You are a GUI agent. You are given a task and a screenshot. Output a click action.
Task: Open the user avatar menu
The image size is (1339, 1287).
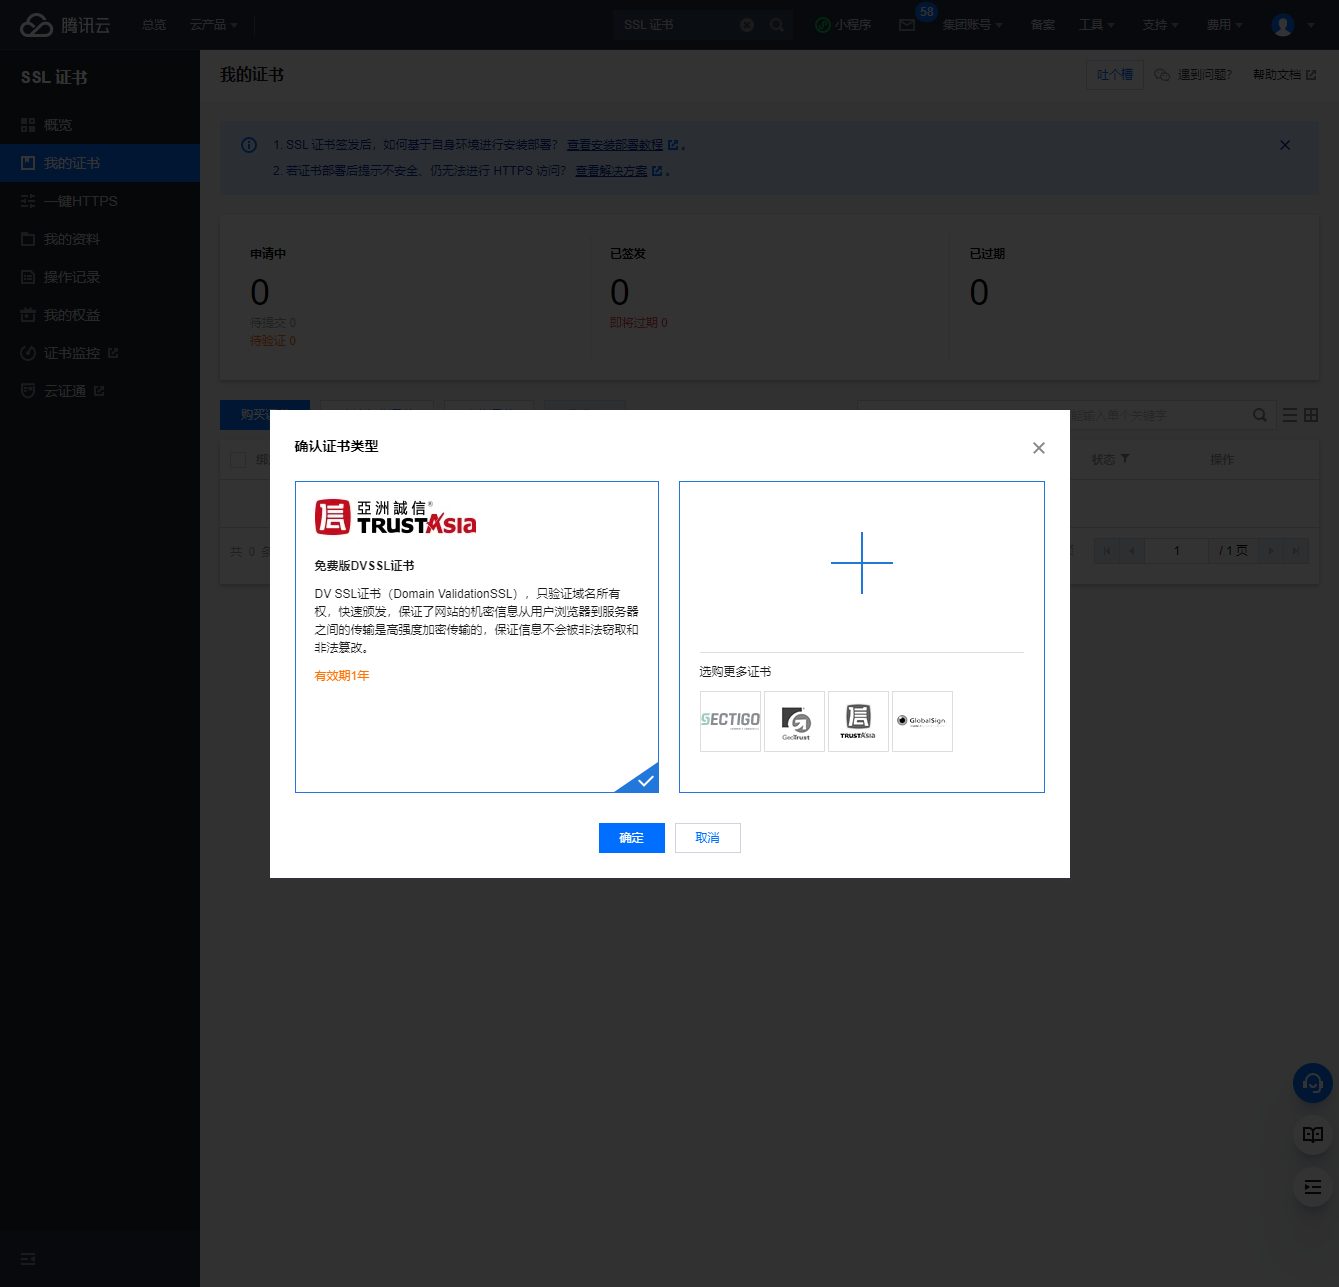[1283, 25]
